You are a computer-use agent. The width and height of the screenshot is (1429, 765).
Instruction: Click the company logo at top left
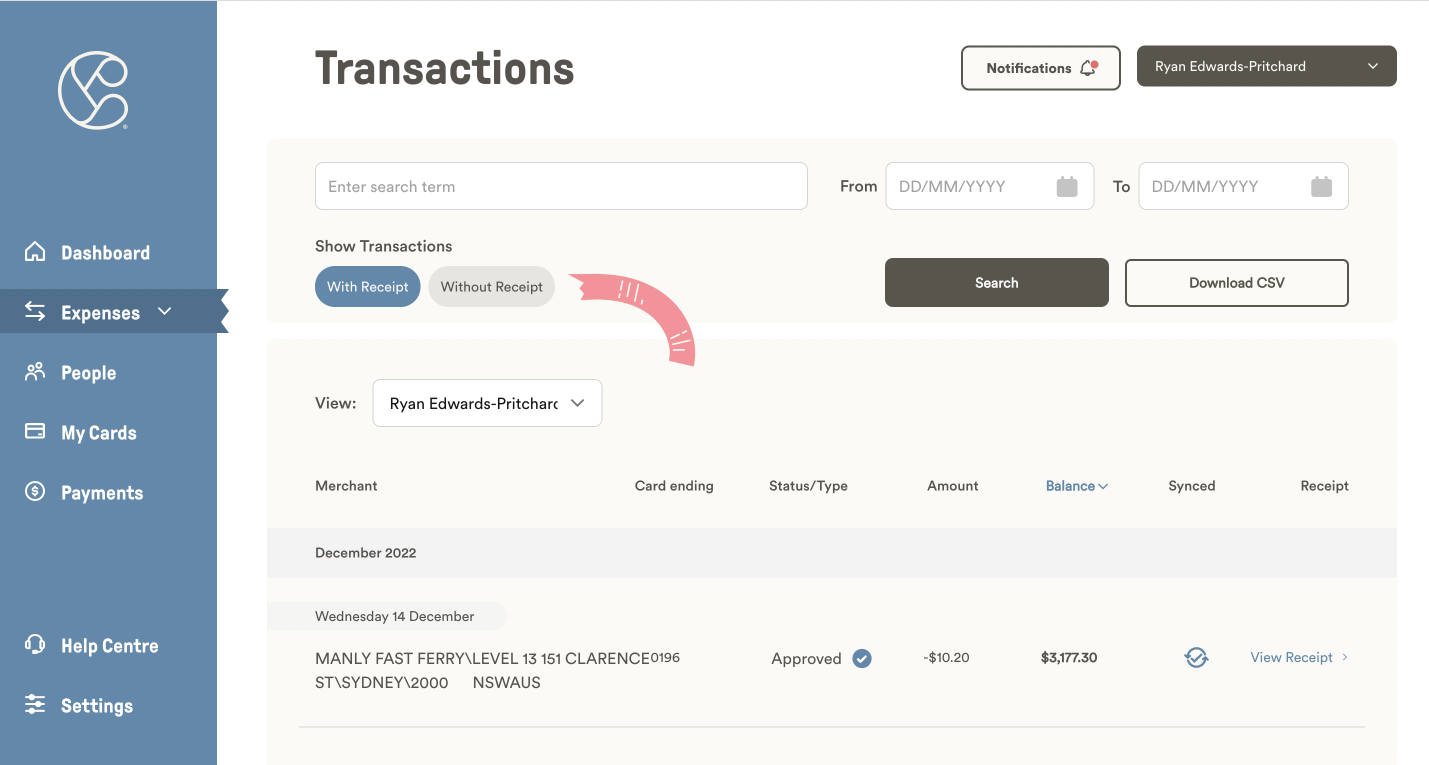pyautogui.click(x=94, y=90)
